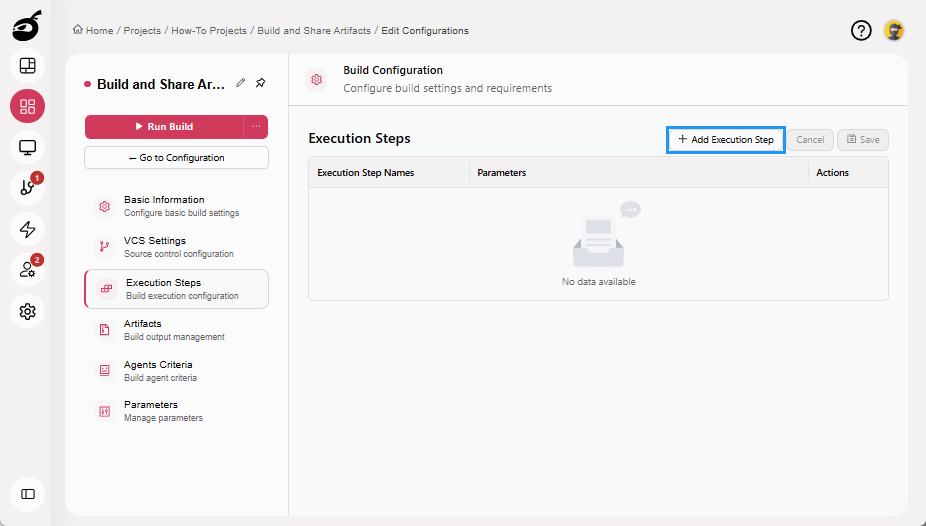Open the user settings icon with badge 2
This screenshot has height=526, width=926.
(x=27, y=270)
